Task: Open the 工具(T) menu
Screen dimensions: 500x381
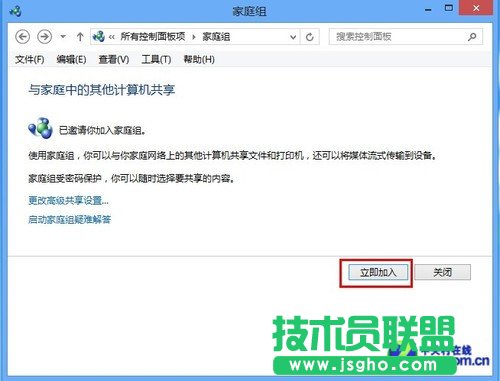Action: [156, 59]
